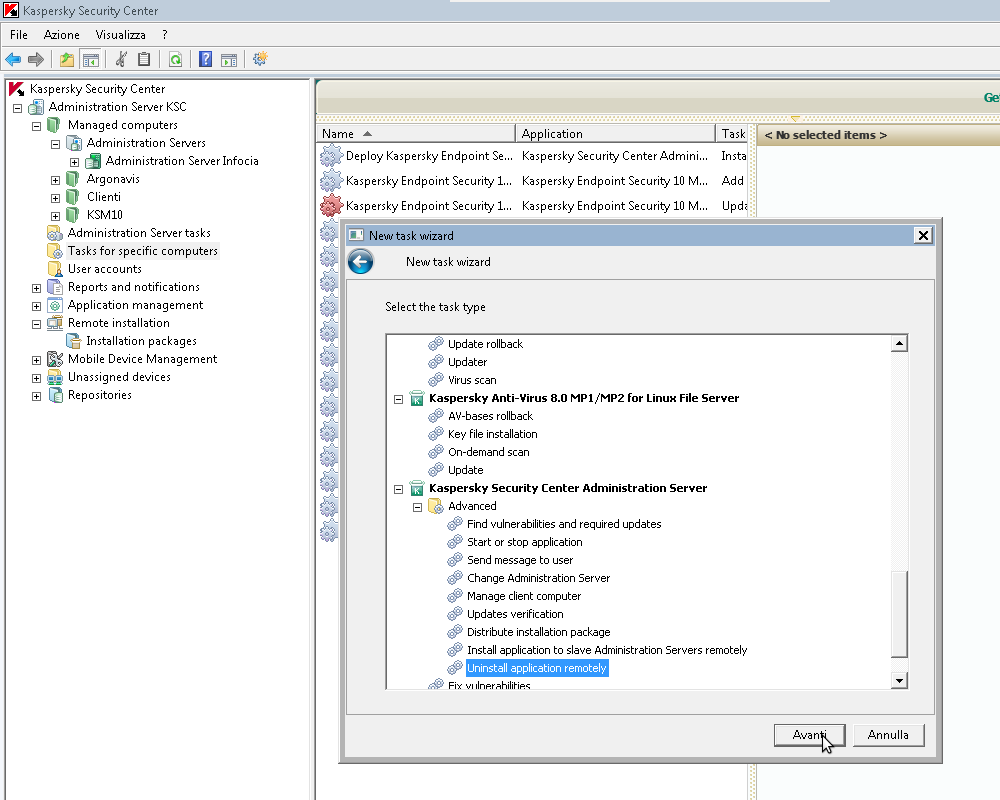
Task: Click Annulla to cancel the wizard
Action: tap(888, 735)
